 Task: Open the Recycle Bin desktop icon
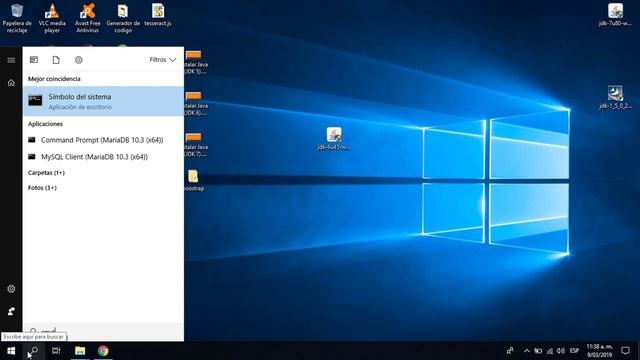coord(17,18)
